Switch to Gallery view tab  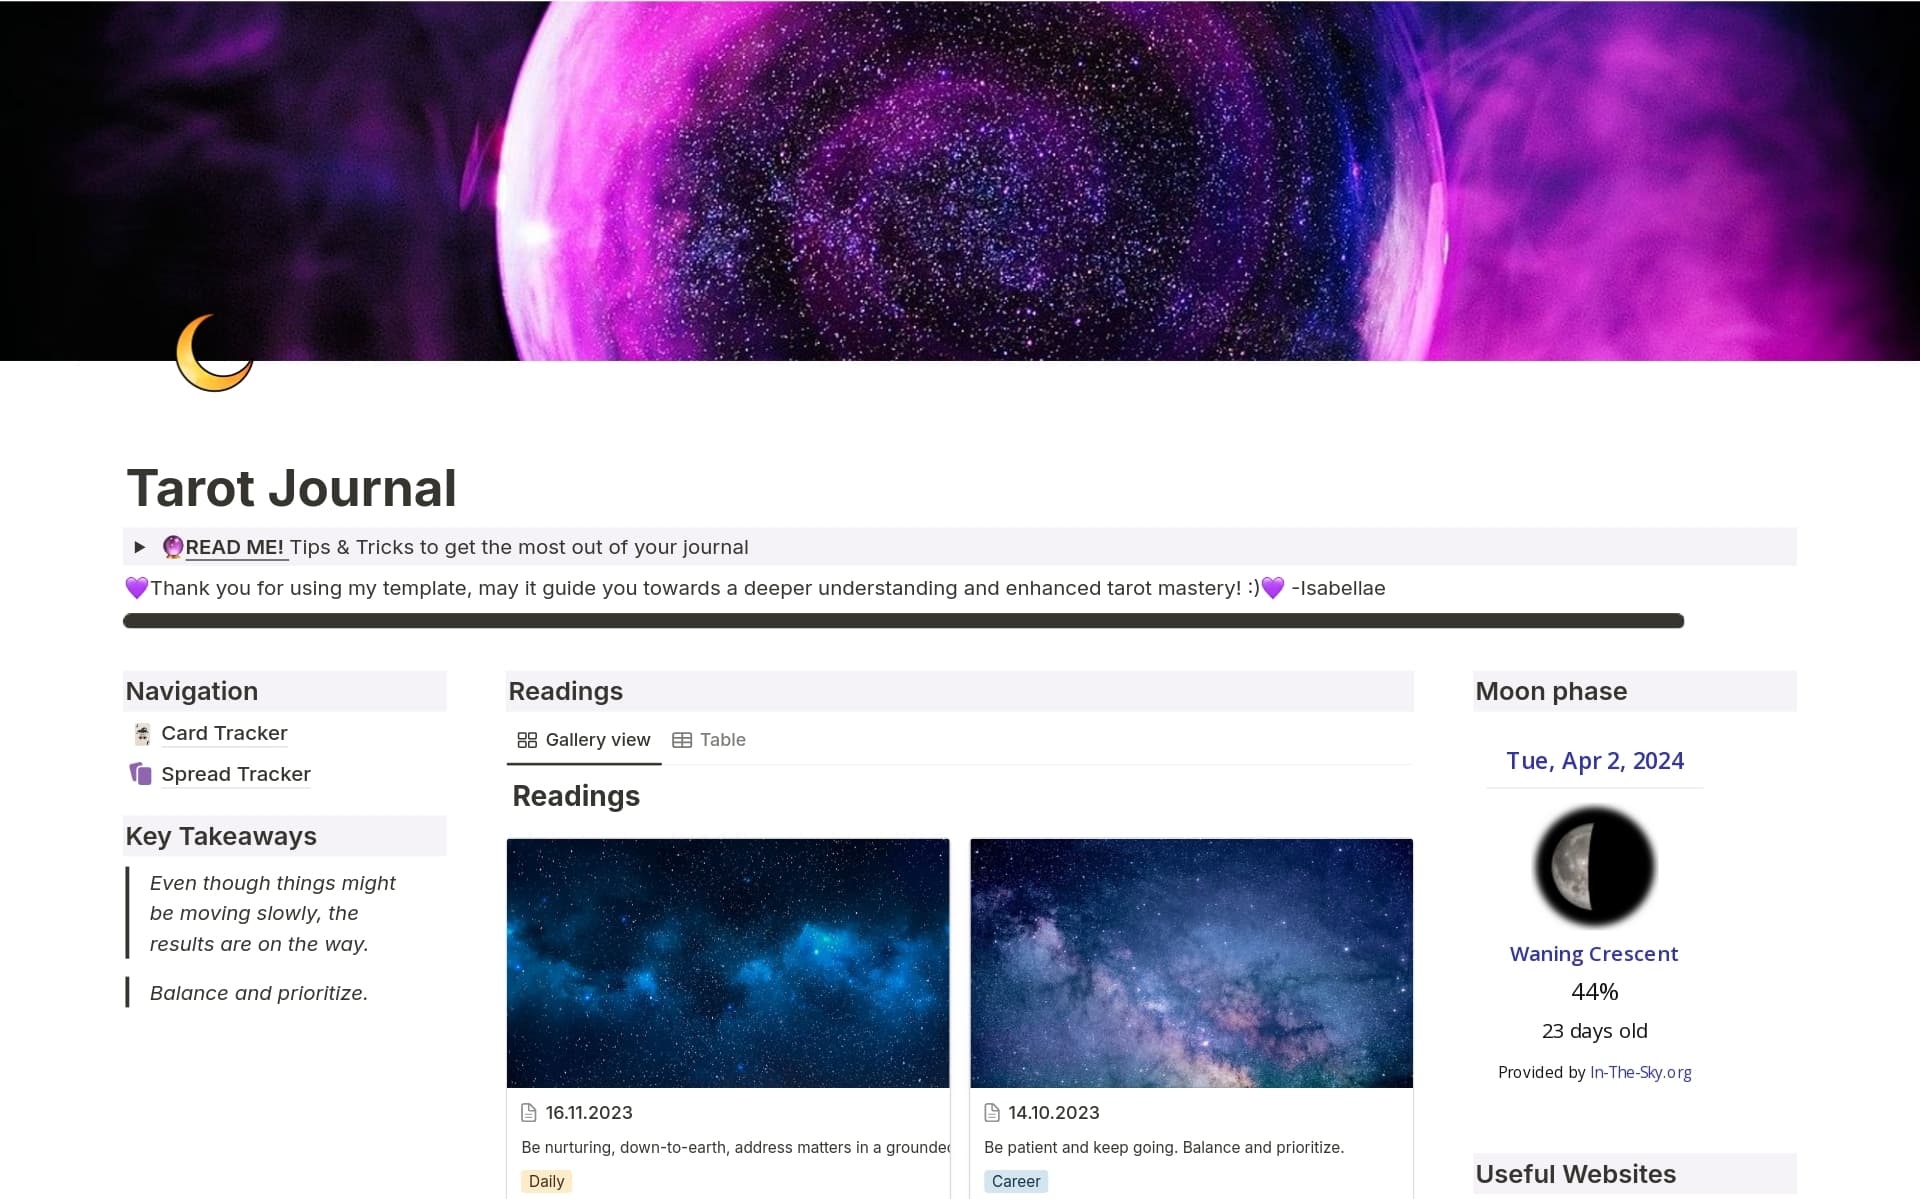pyautogui.click(x=584, y=740)
